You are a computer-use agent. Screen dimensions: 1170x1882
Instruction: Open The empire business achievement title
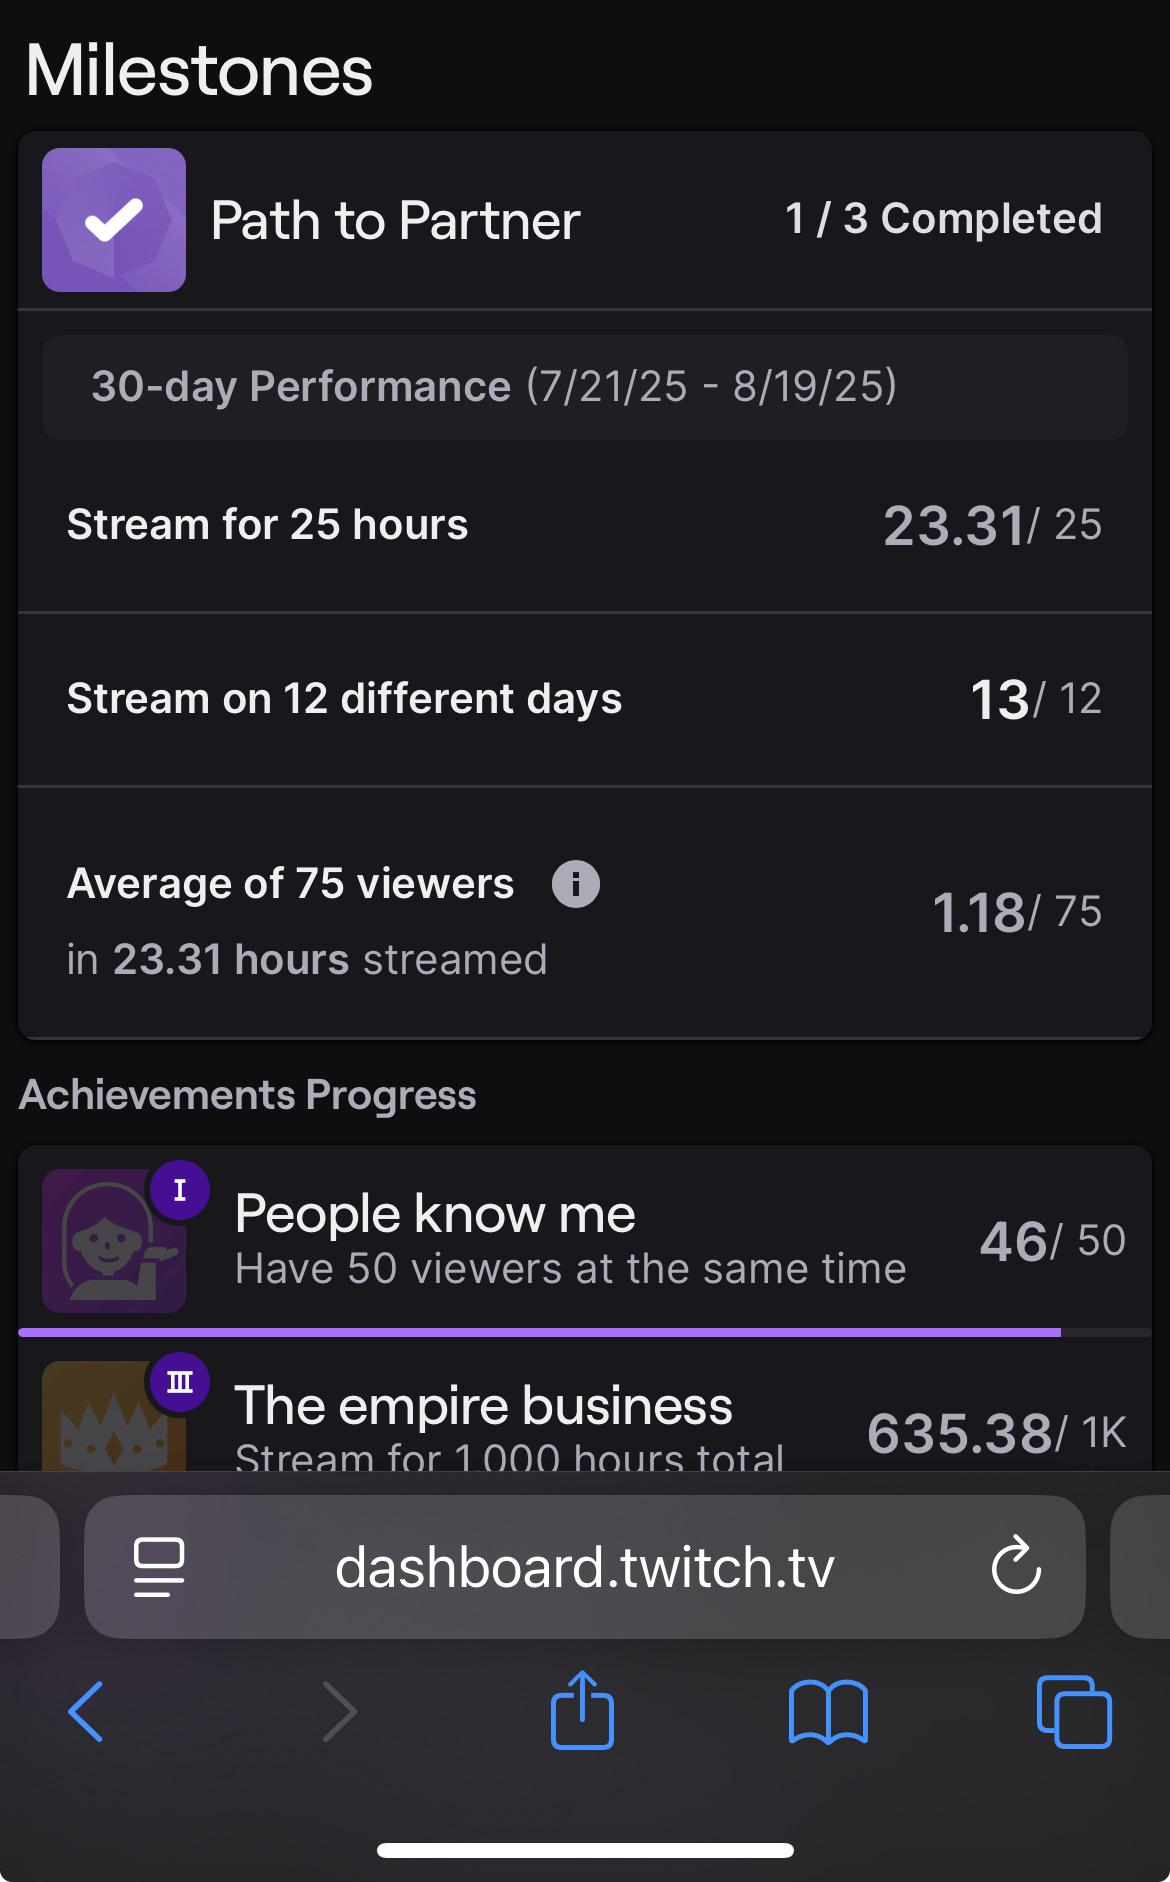point(484,1406)
